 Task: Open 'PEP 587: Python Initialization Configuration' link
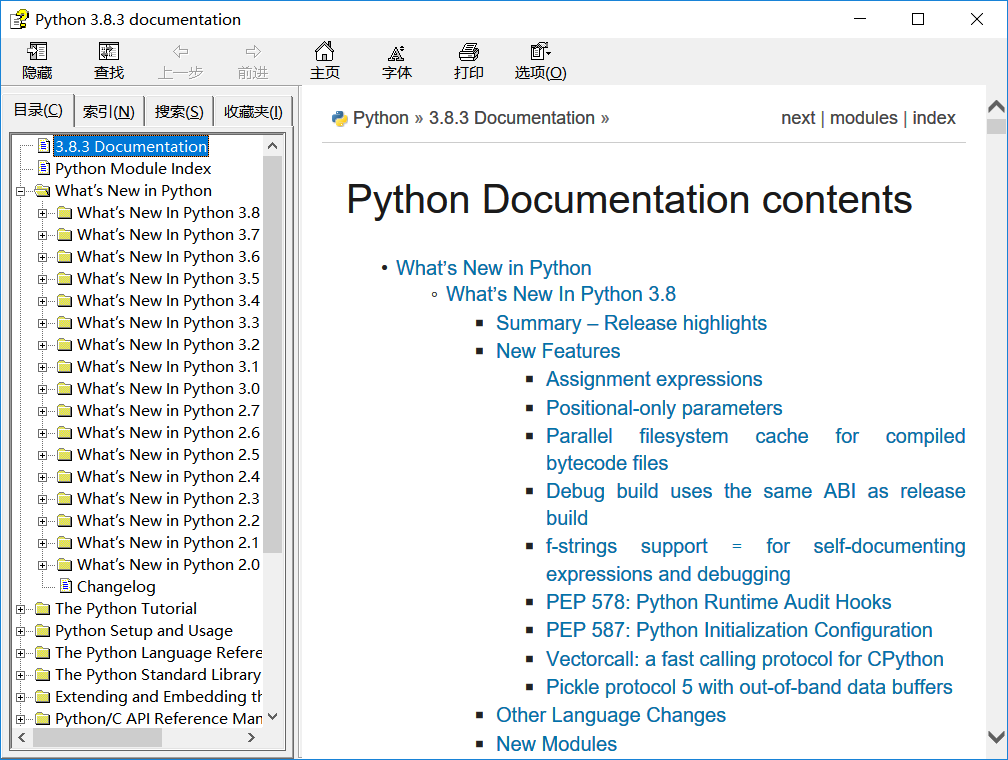pos(739,630)
